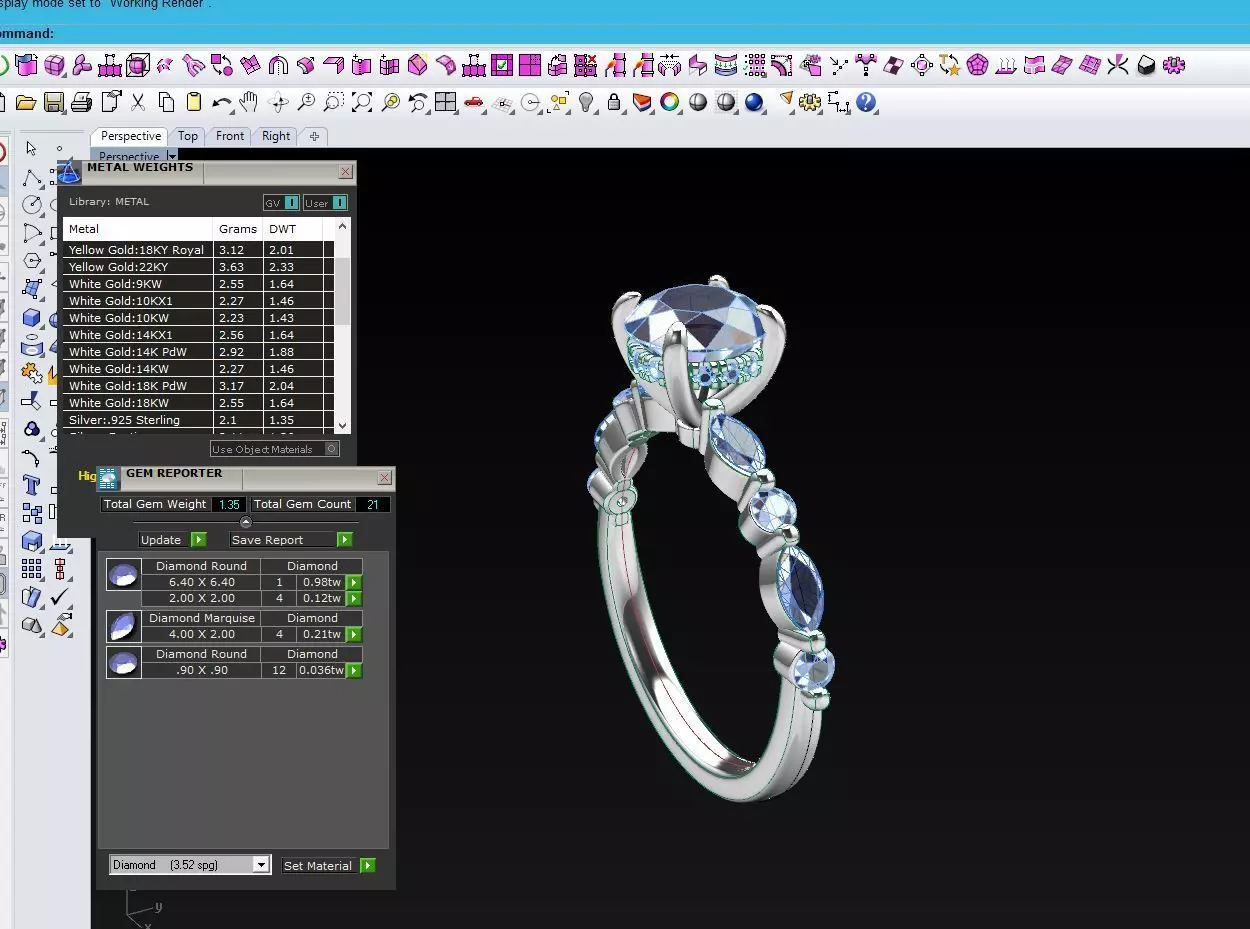This screenshot has width=1250, height=929.
Task: Click the round diamond thumbnail for 6.40 X 6.40
Action: click(x=124, y=574)
